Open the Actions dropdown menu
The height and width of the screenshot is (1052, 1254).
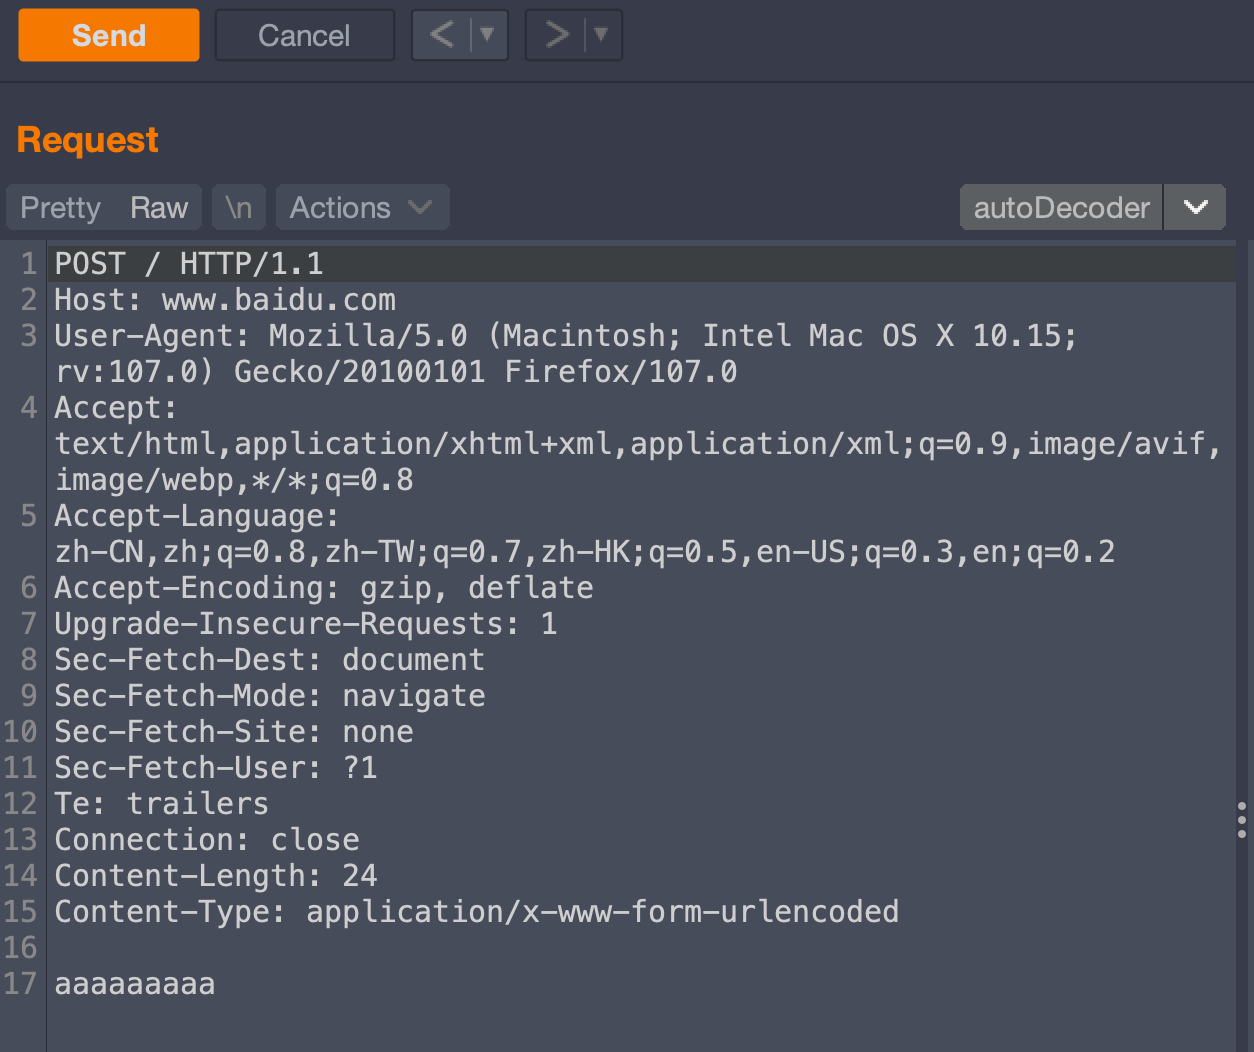[361, 208]
